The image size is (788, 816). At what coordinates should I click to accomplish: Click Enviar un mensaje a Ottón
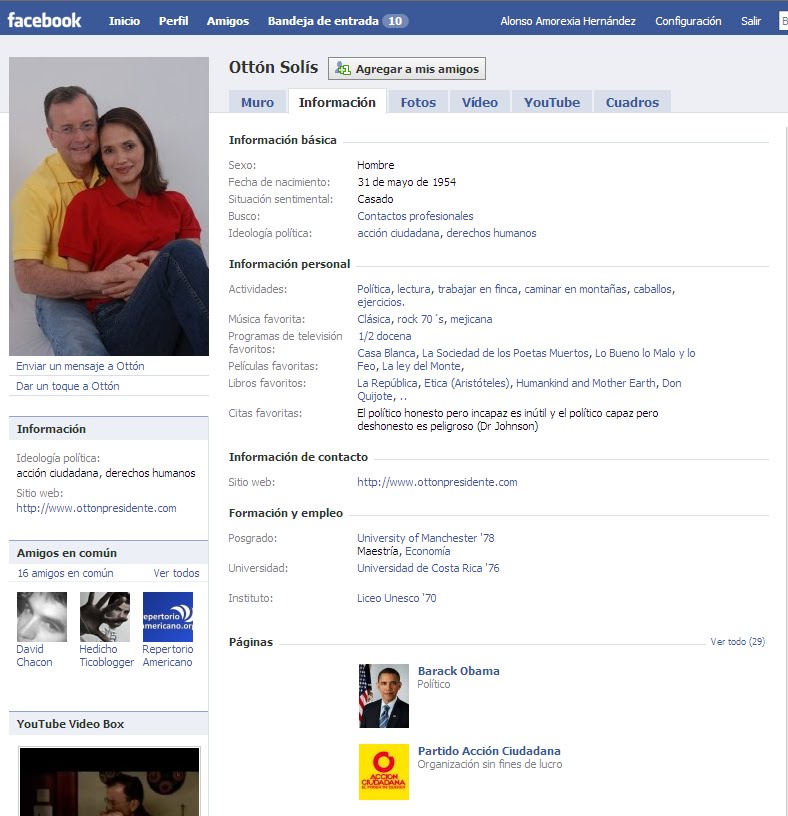(x=80, y=366)
